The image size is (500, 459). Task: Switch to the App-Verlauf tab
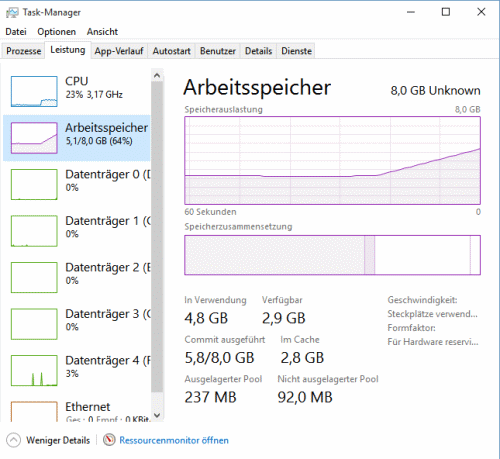119,51
